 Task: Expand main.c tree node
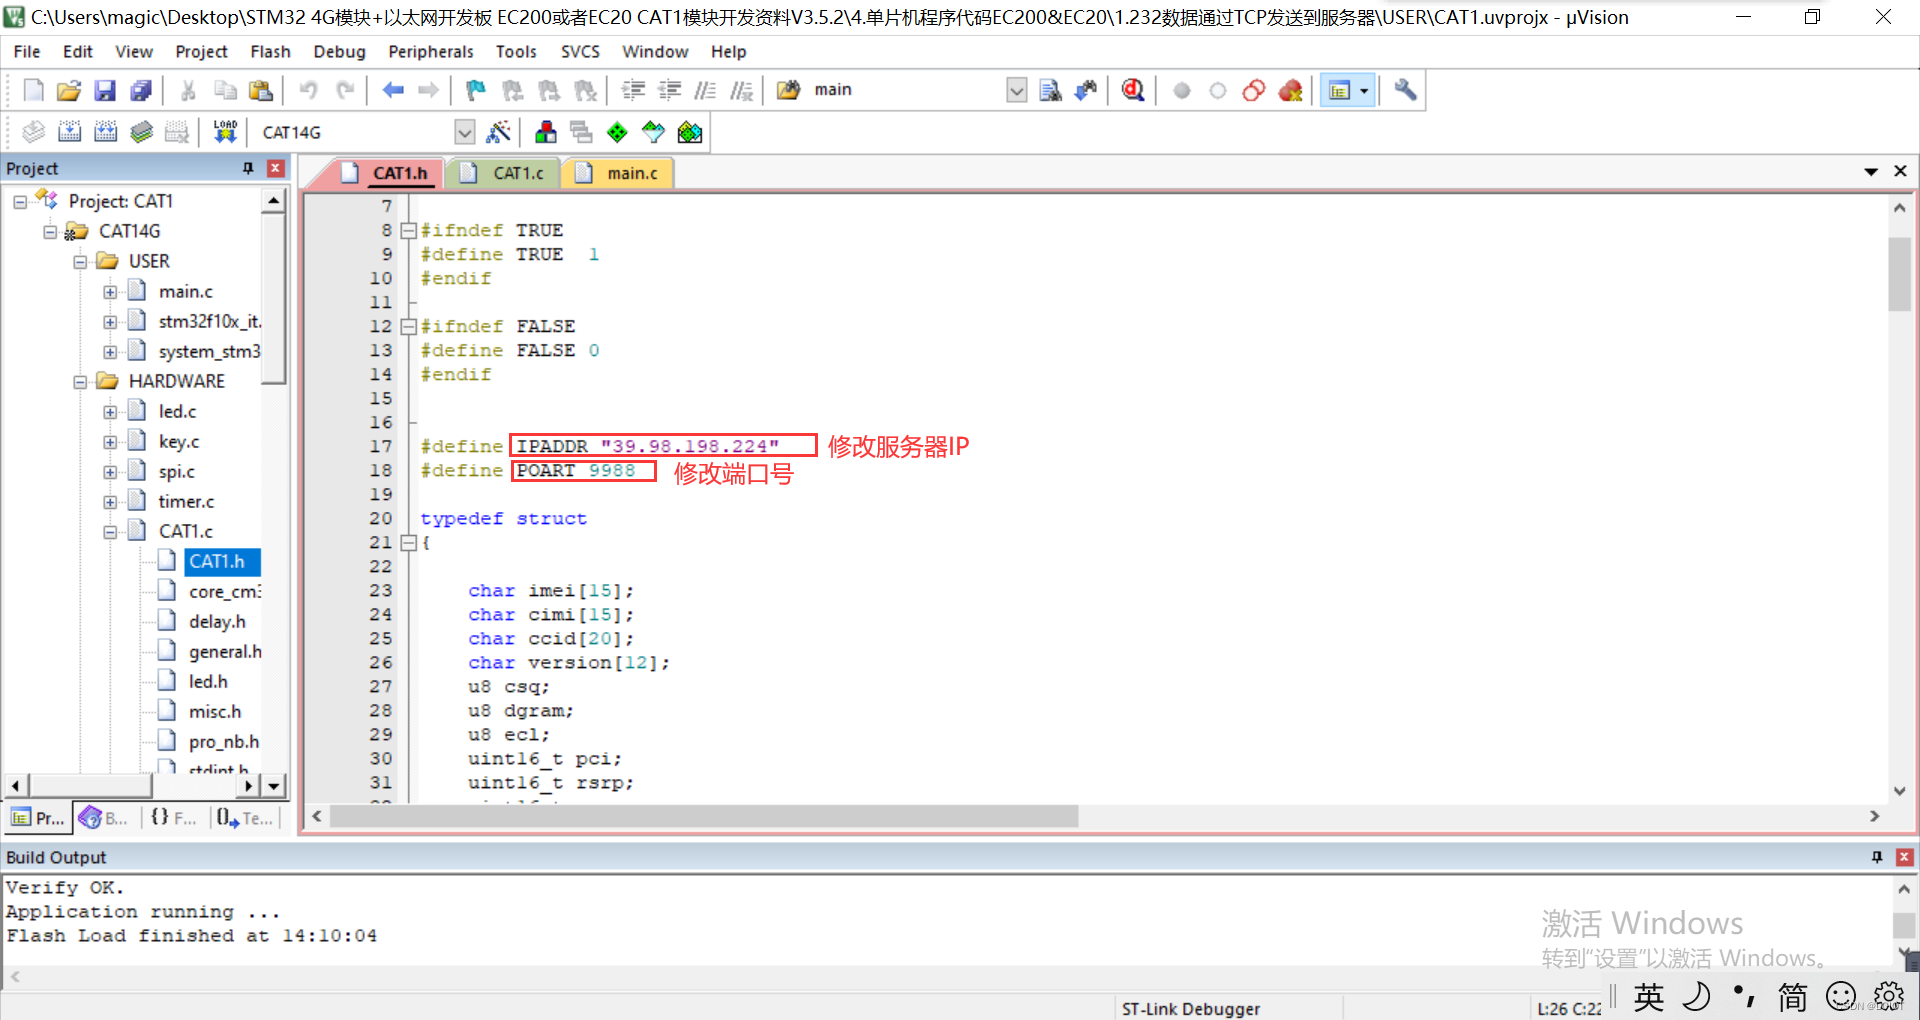pos(110,292)
